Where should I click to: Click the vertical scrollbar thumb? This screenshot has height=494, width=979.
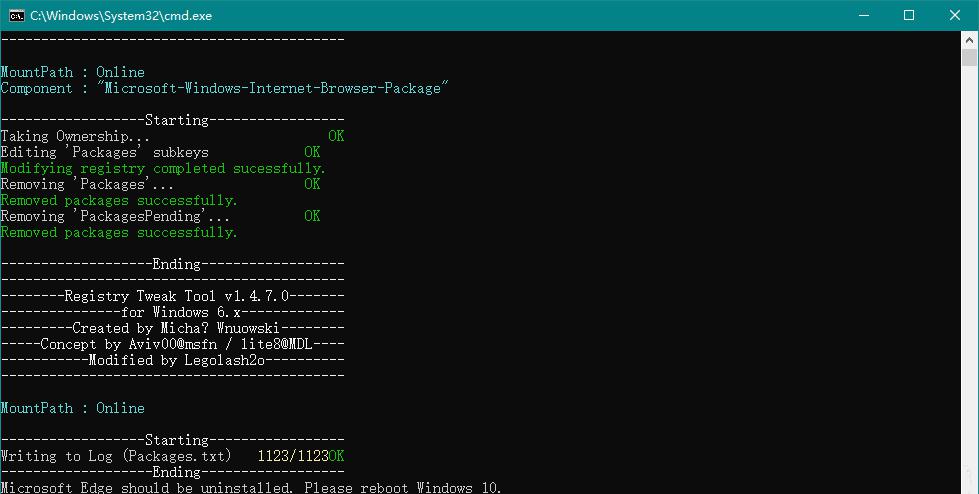[969, 57]
